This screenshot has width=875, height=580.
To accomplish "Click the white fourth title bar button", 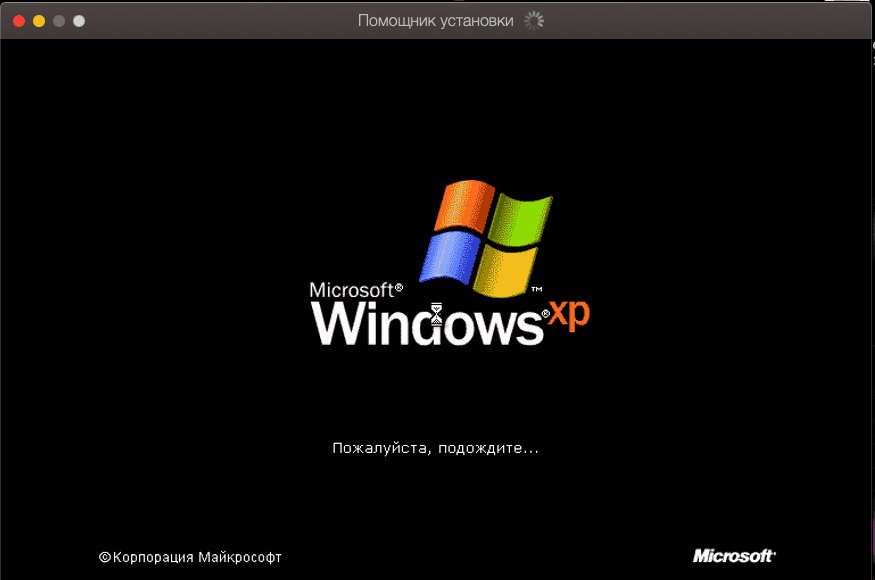I will 79,21.
